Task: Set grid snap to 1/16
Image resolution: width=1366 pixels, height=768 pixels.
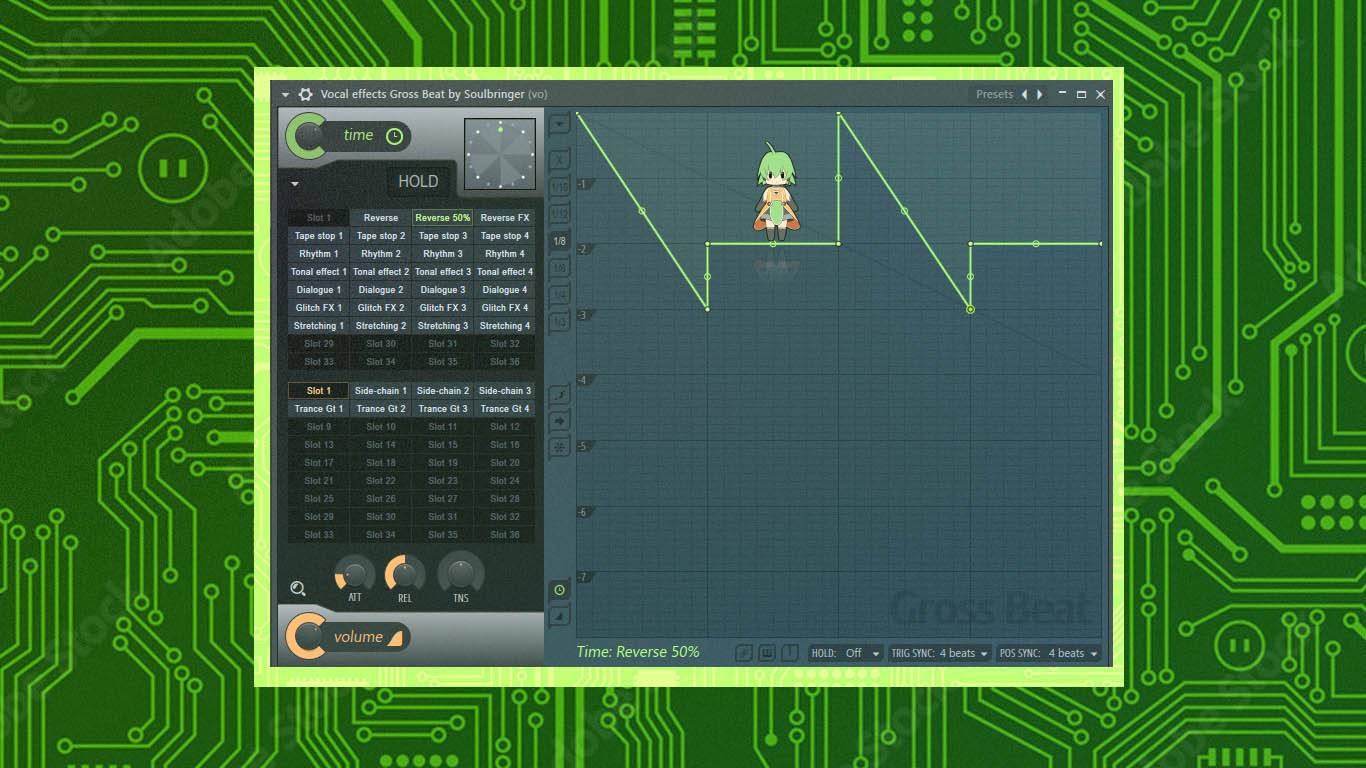Action: [x=559, y=186]
